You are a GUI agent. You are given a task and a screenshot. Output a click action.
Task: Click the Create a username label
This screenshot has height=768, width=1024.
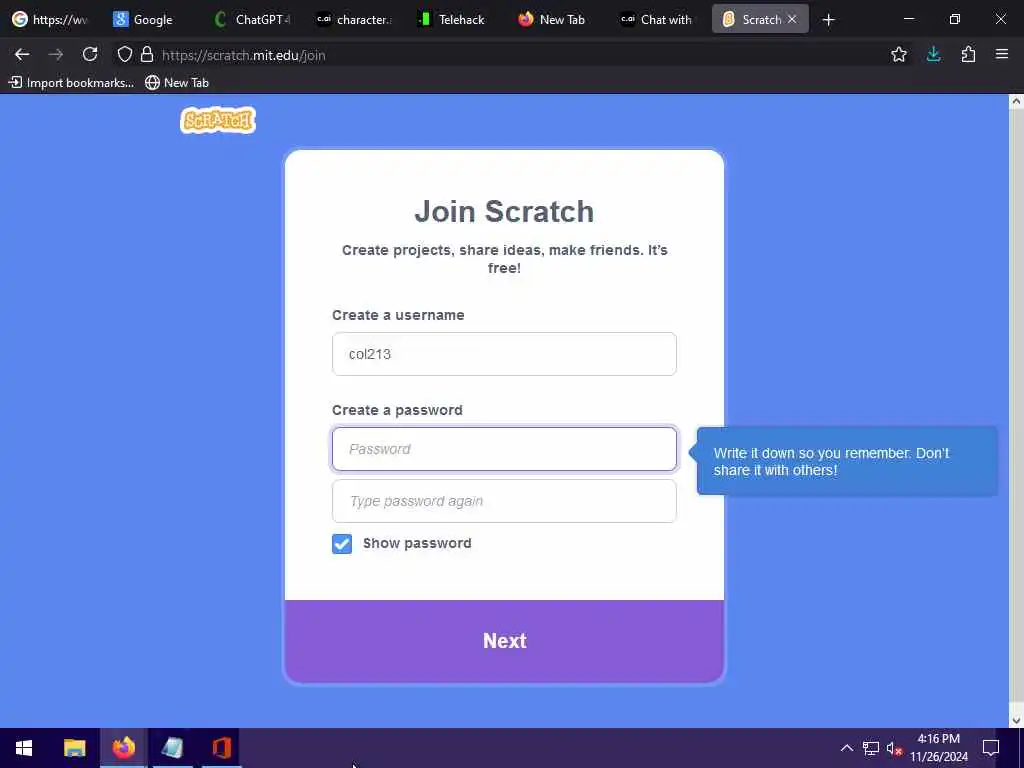pos(398,315)
